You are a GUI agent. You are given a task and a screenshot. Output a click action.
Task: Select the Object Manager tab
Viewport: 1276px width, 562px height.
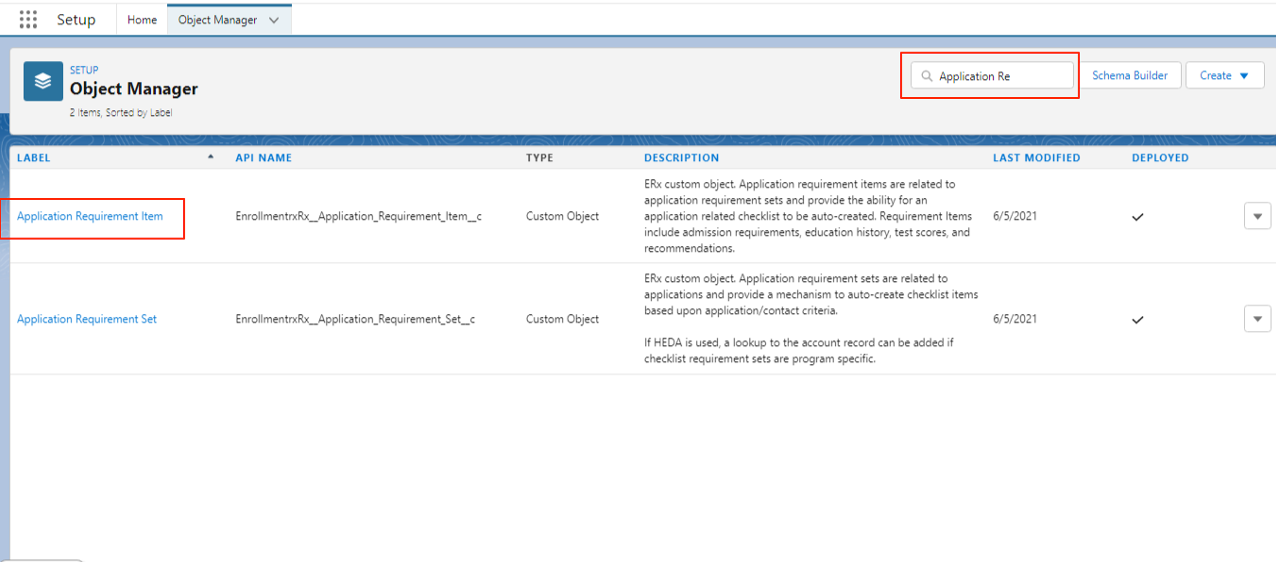click(x=217, y=20)
